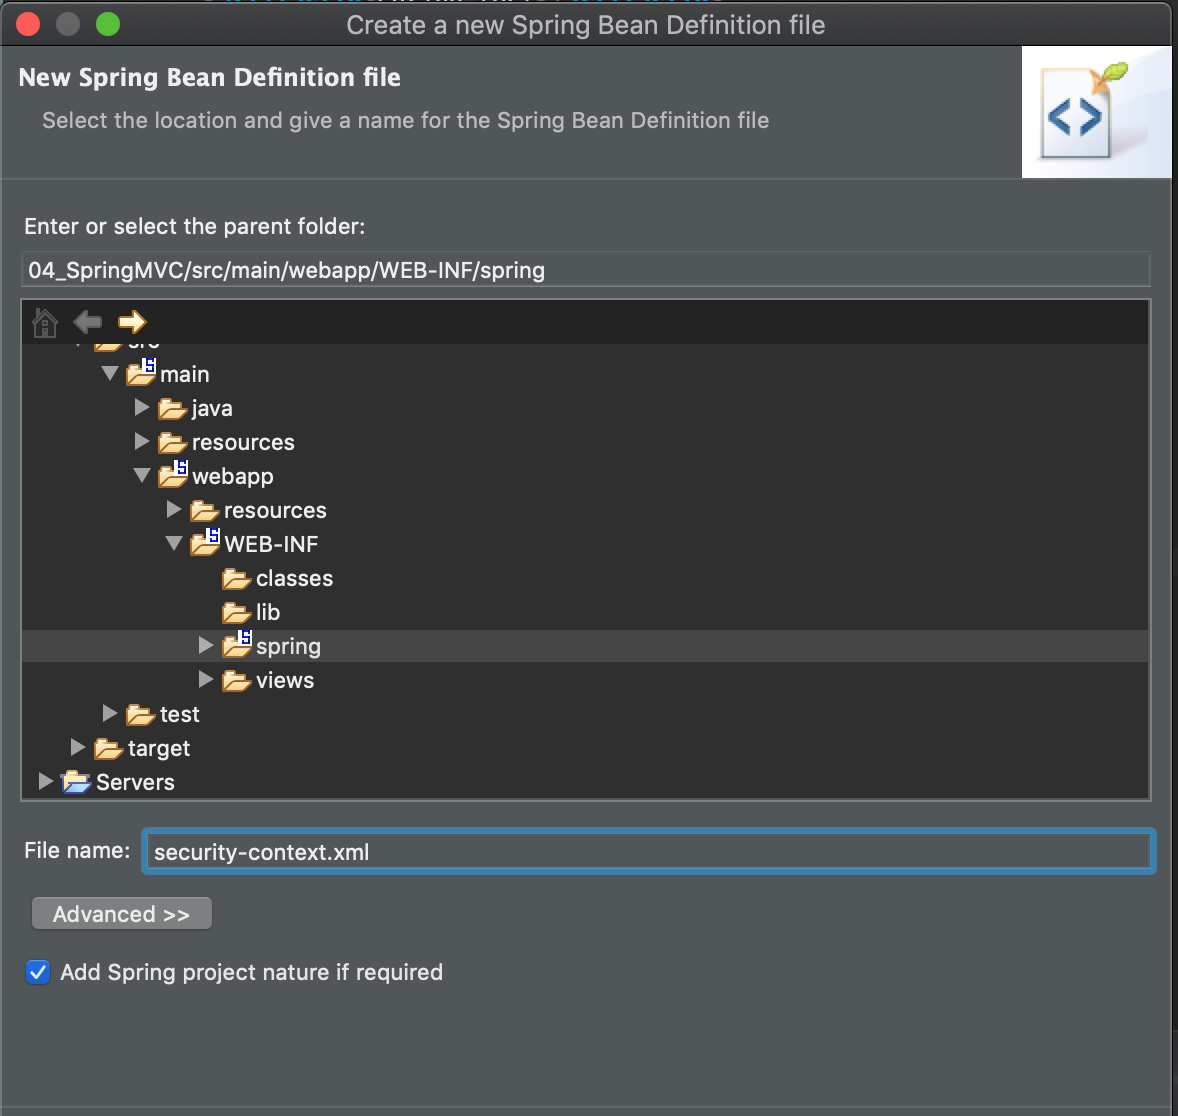Expand resources folder under main
The image size is (1178, 1116).
click(x=141, y=441)
